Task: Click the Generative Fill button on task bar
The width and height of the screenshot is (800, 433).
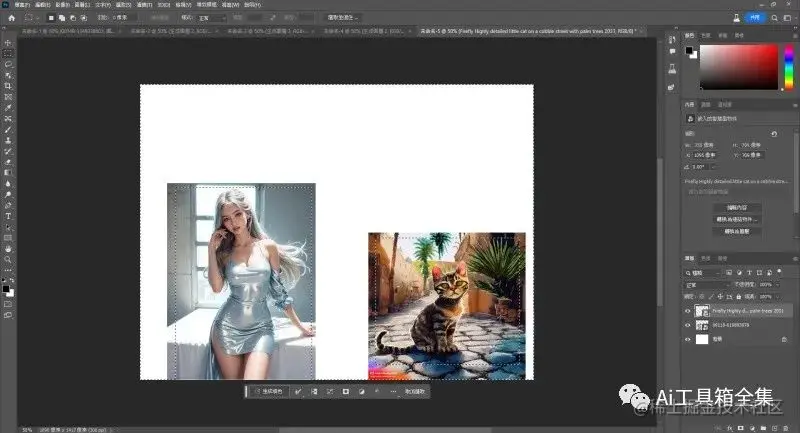Action: 269,392
